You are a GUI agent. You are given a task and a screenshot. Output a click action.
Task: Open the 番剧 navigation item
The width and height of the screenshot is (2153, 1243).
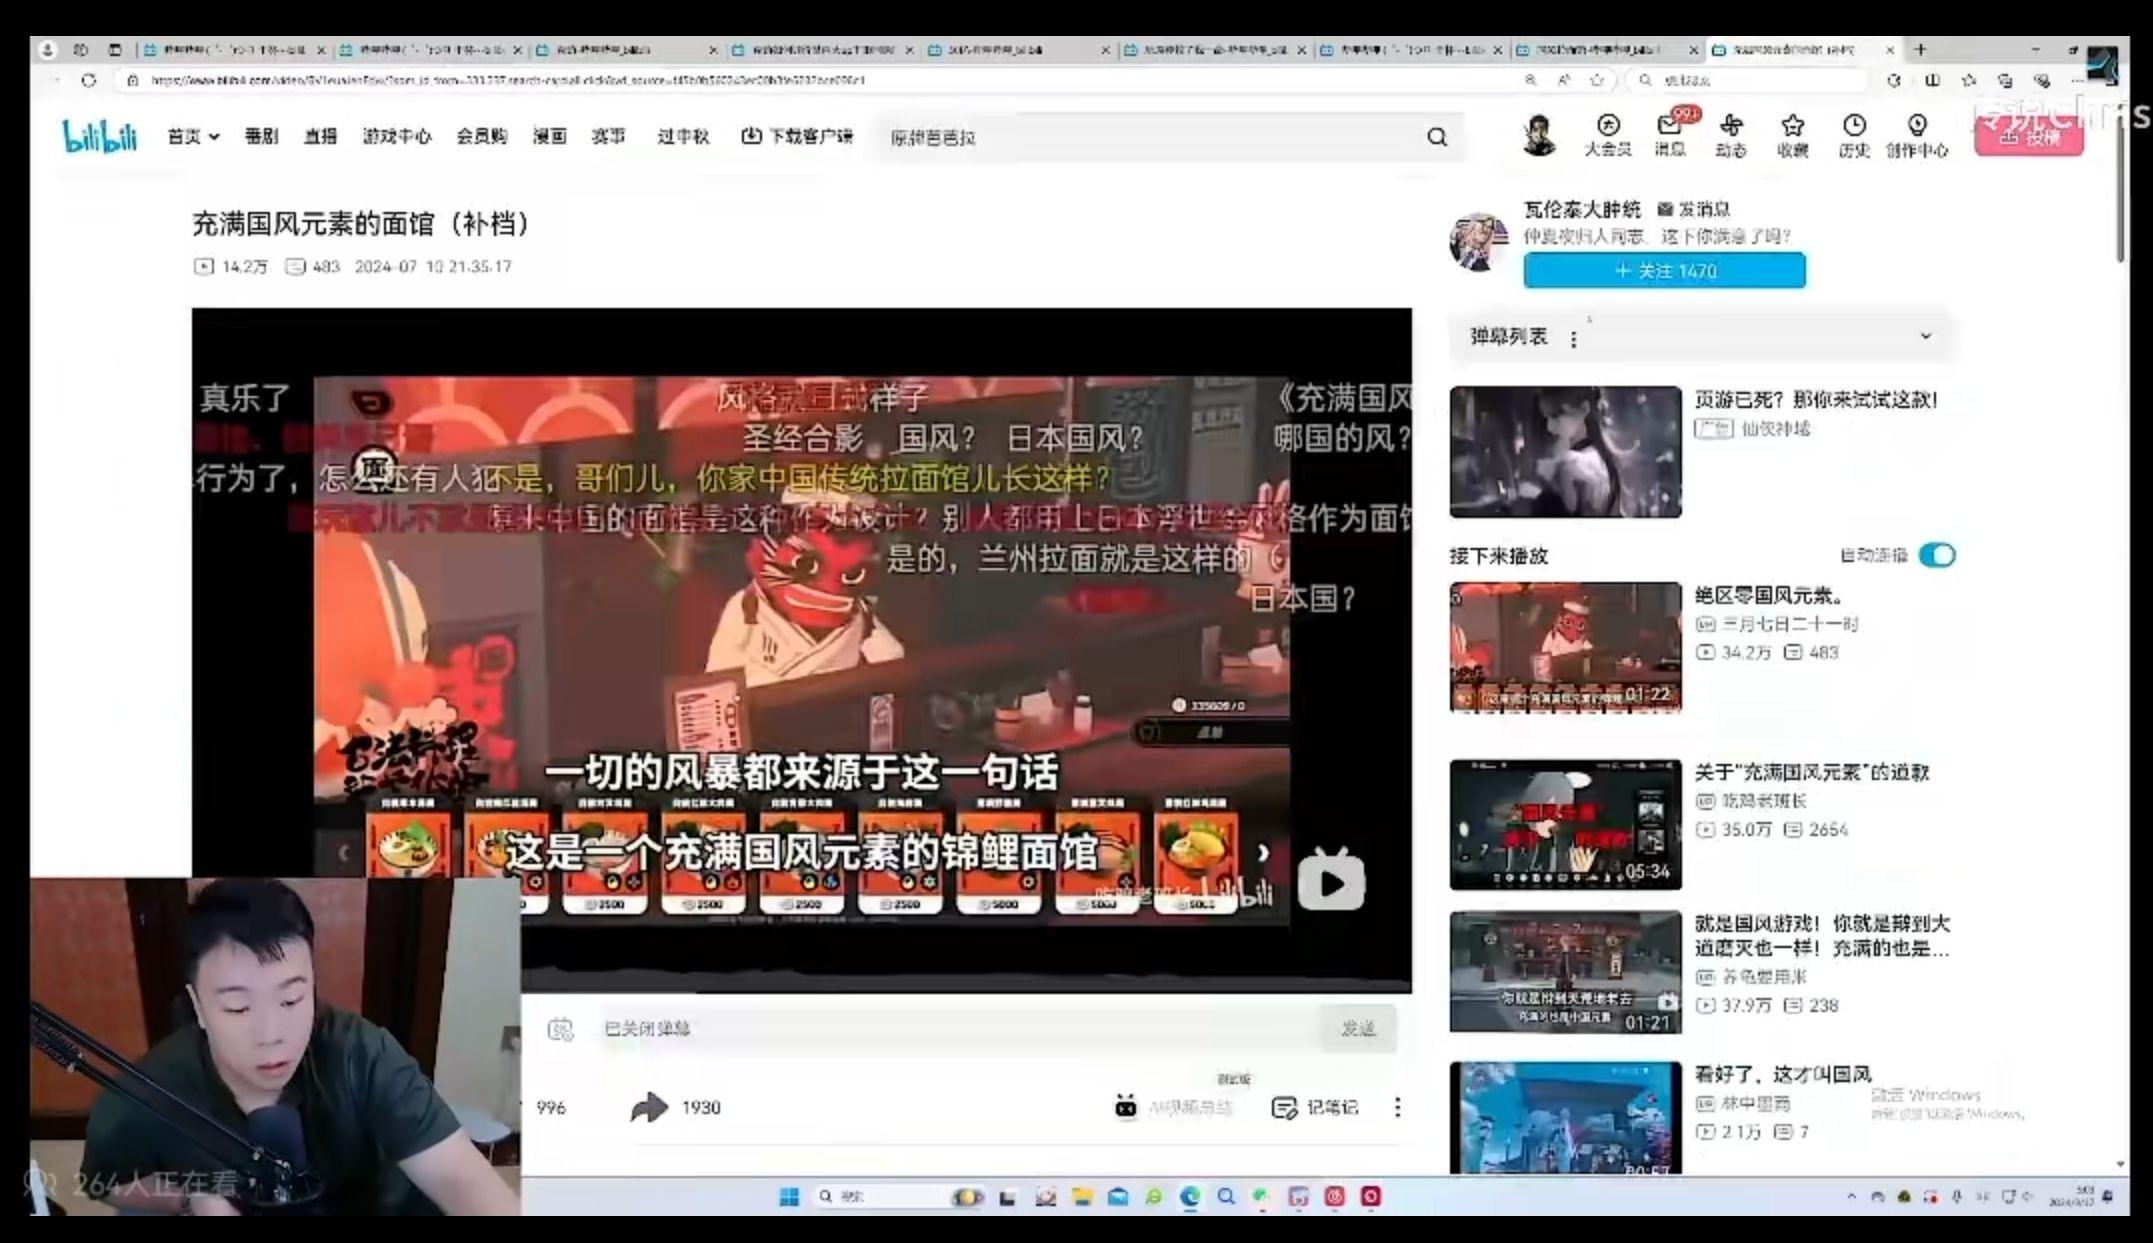261,136
